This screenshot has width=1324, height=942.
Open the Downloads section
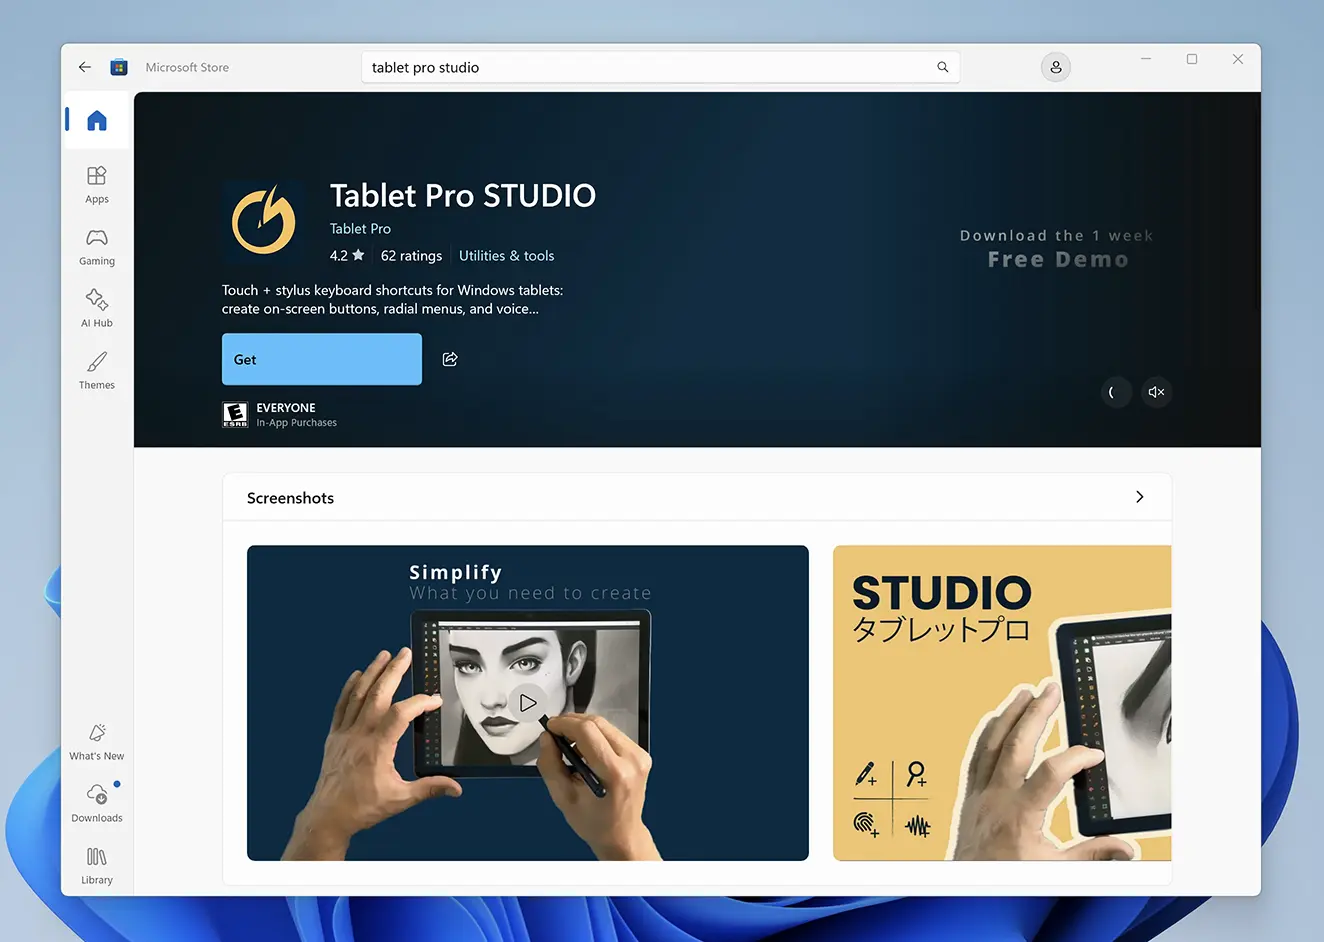[x=97, y=804]
